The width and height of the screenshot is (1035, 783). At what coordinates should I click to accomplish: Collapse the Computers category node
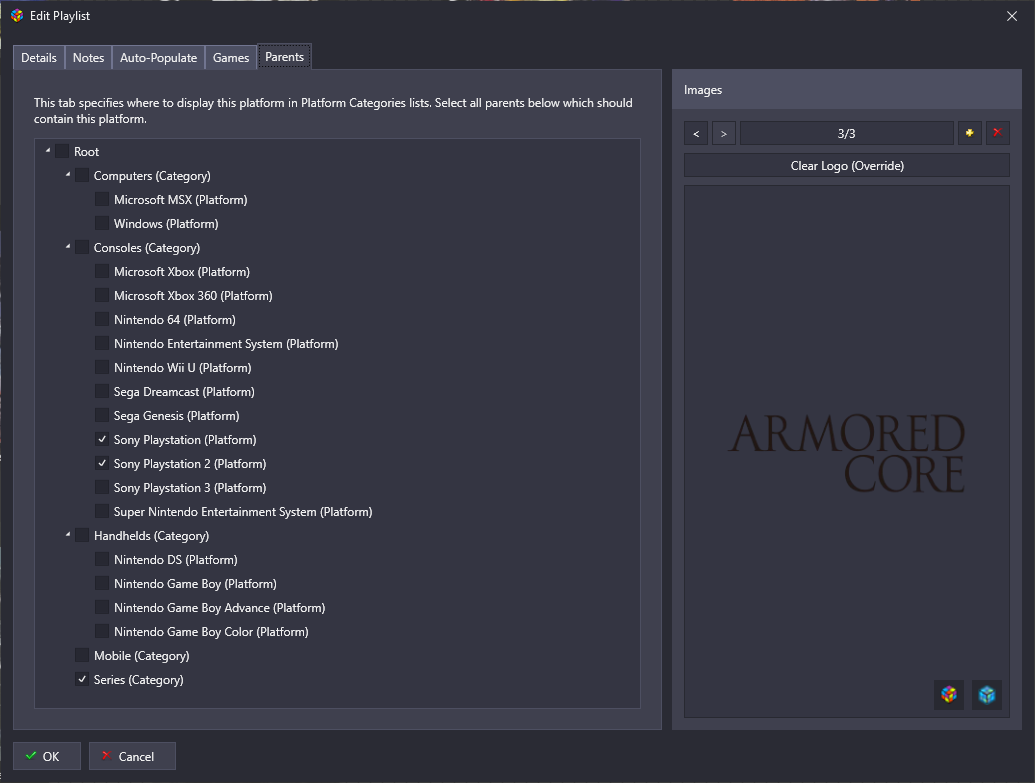68,175
